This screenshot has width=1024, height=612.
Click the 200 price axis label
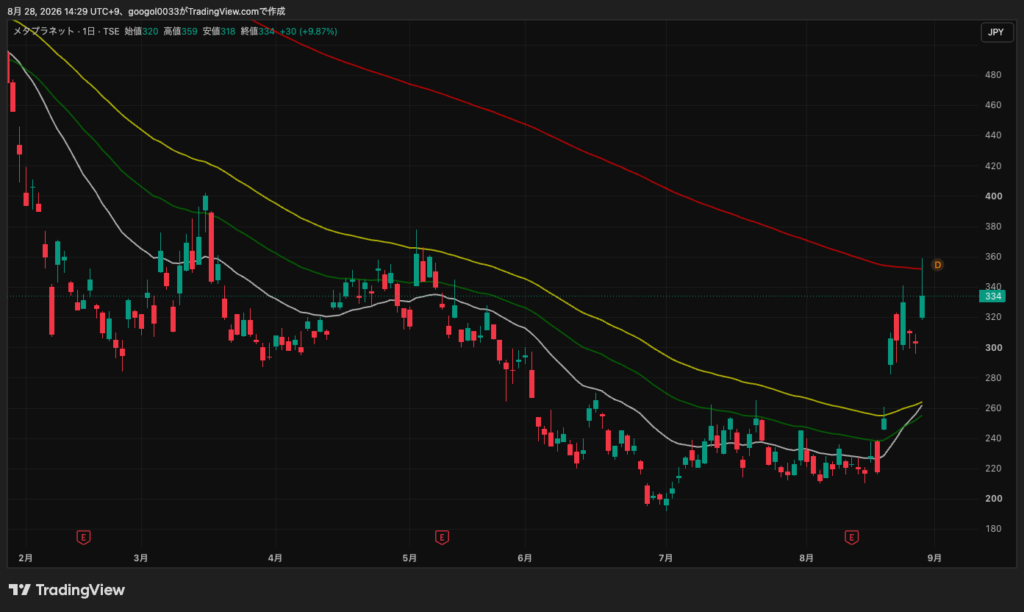coord(993,498)
